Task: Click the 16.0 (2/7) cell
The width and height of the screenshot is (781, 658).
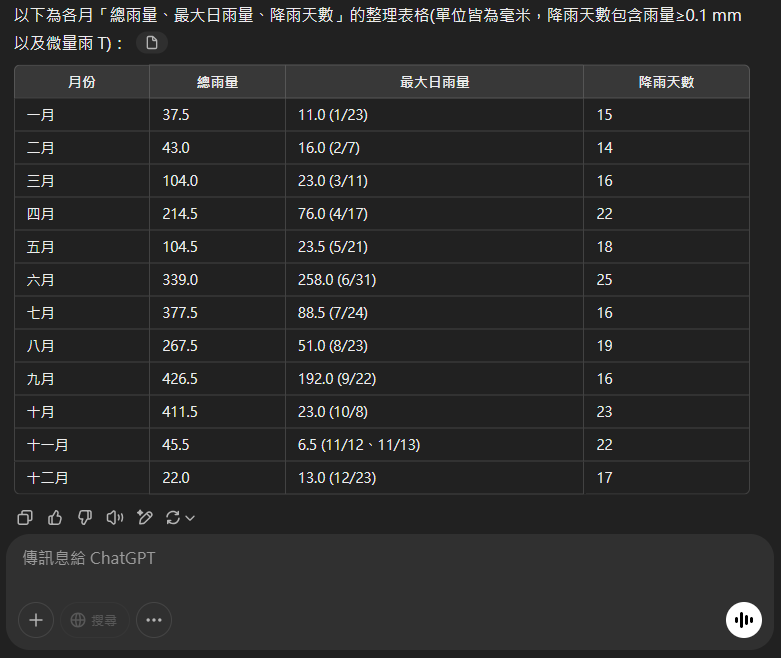Action: (435, 148)
